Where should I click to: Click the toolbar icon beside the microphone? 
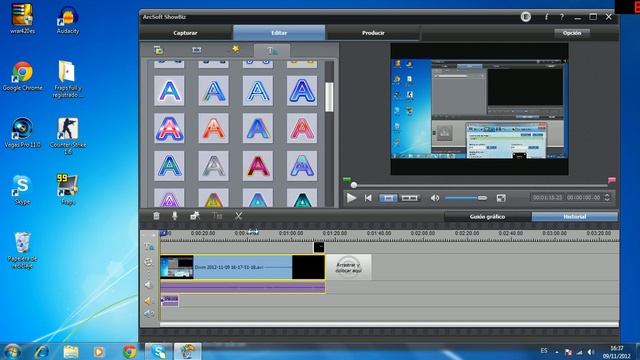click(195, 216)
